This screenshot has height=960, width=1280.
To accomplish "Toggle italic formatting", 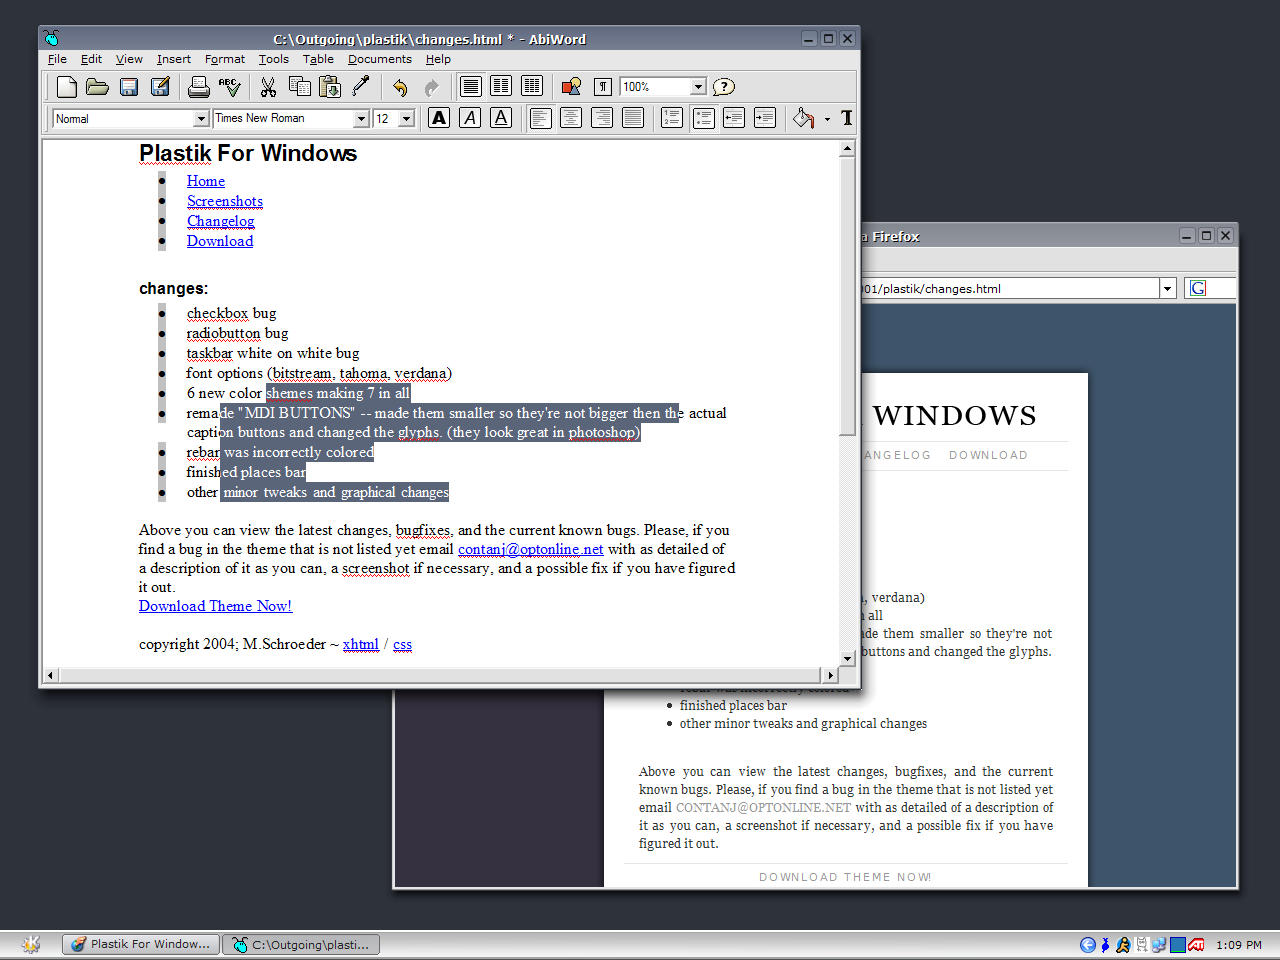I will tap(470, 118).
